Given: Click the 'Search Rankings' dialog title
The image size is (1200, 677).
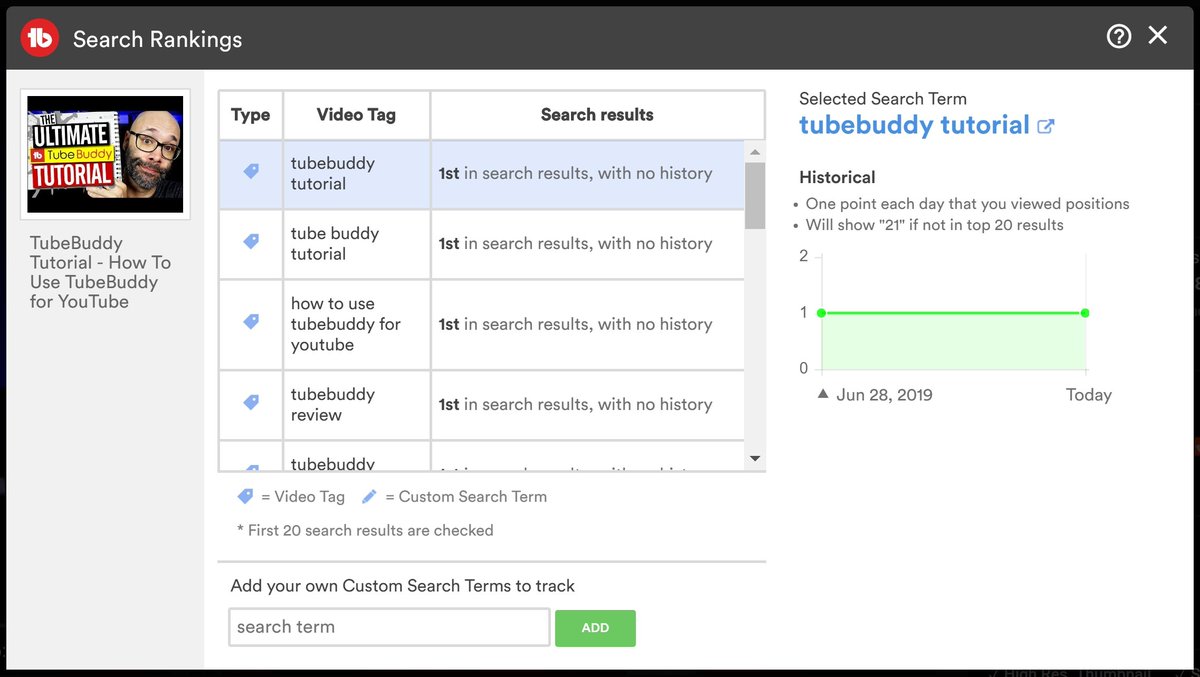Looking at the screenshot, I should pyautogui.click(x=158, y=39).
